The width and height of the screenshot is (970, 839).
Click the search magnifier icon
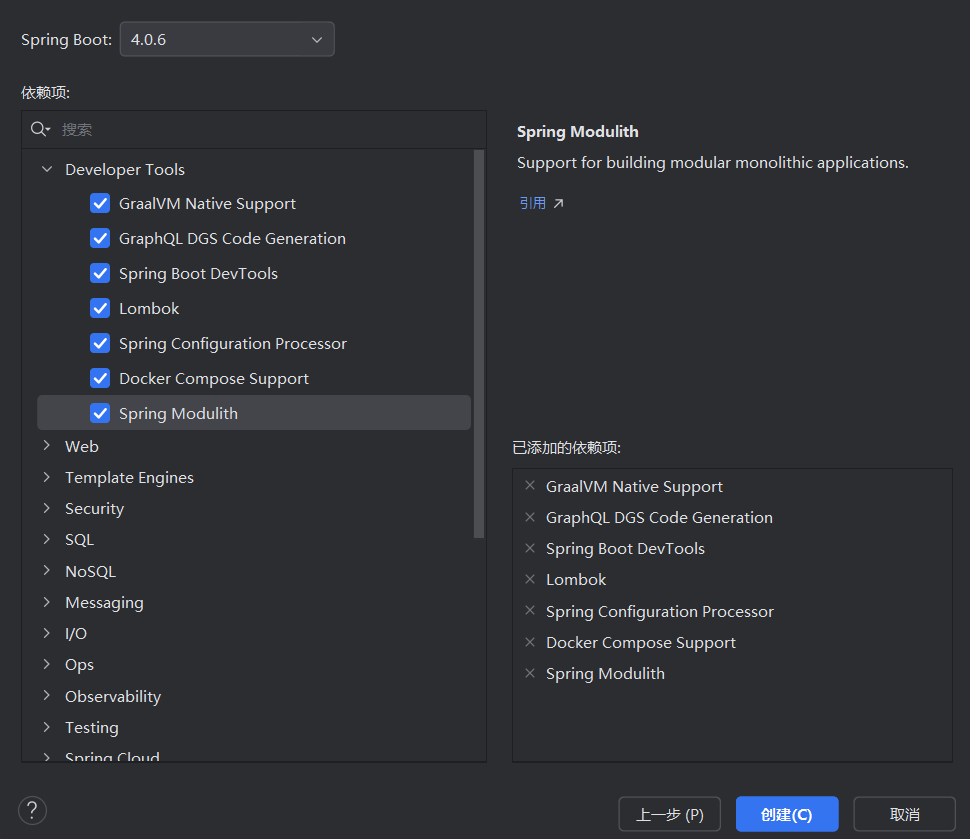point(40,129)
